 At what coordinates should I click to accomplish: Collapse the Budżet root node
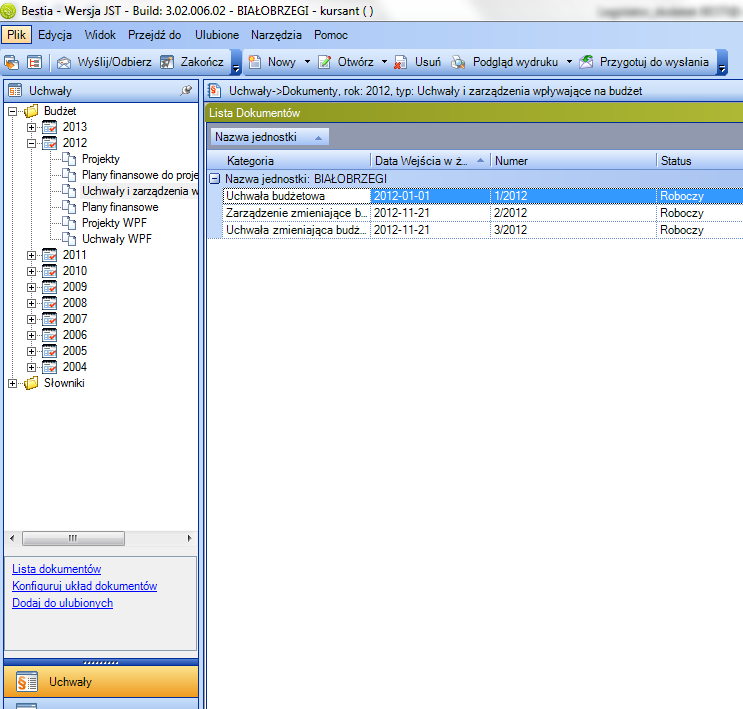12,111
